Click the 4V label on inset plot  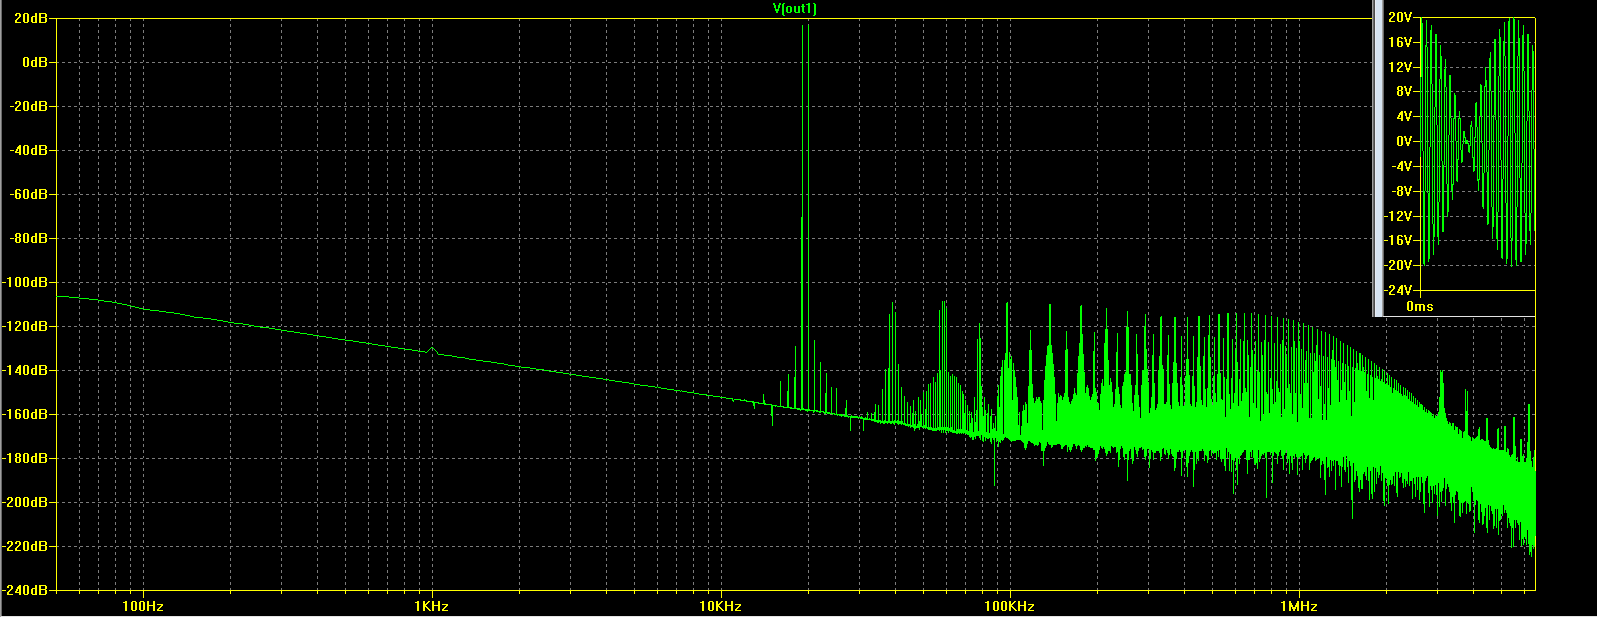pyautogui.click(x=1403, y=116)
